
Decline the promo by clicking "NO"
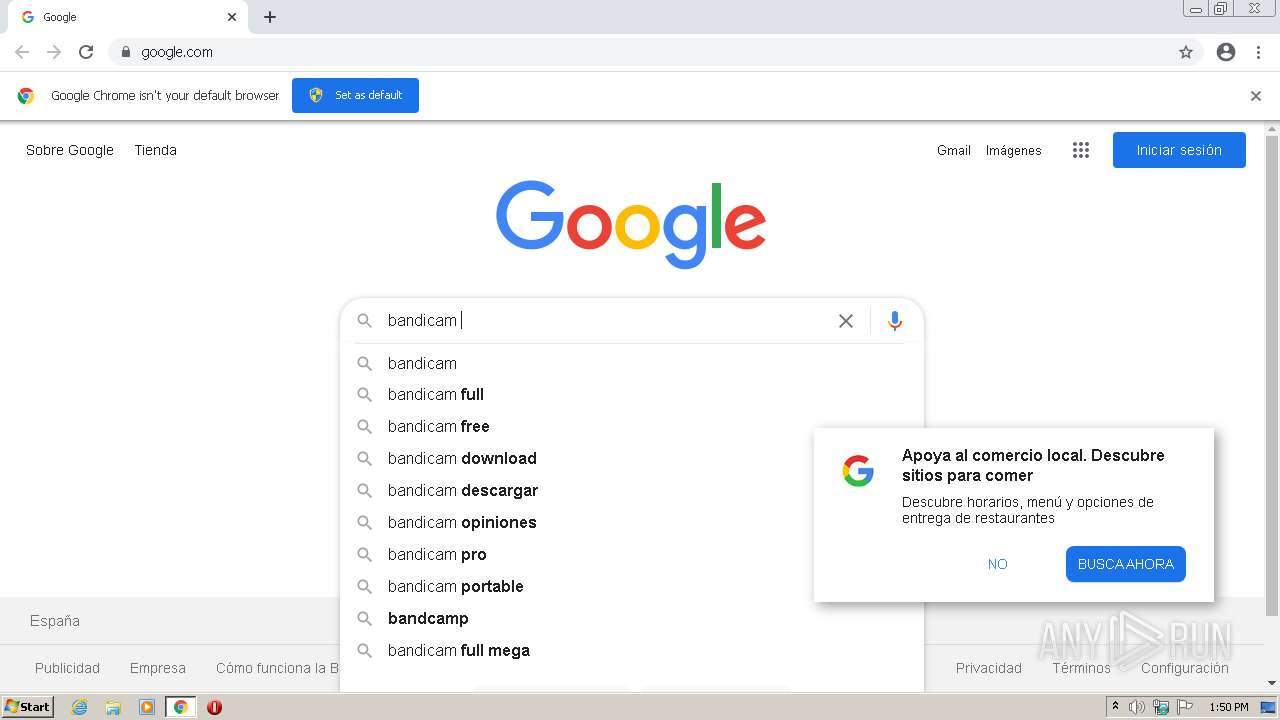click(998, 564)
